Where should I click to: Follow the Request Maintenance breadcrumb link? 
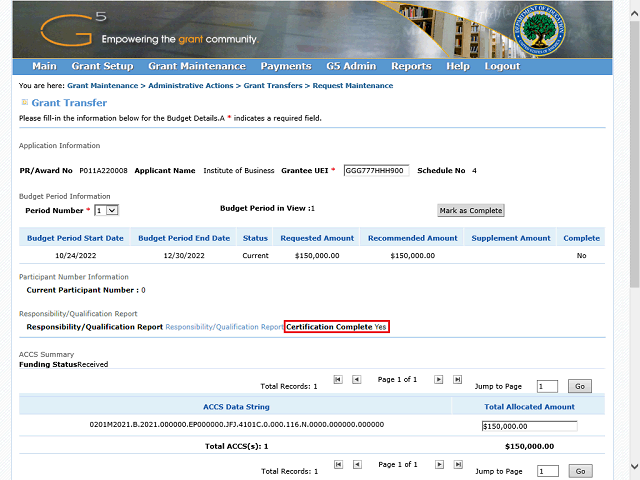(353, 86)
